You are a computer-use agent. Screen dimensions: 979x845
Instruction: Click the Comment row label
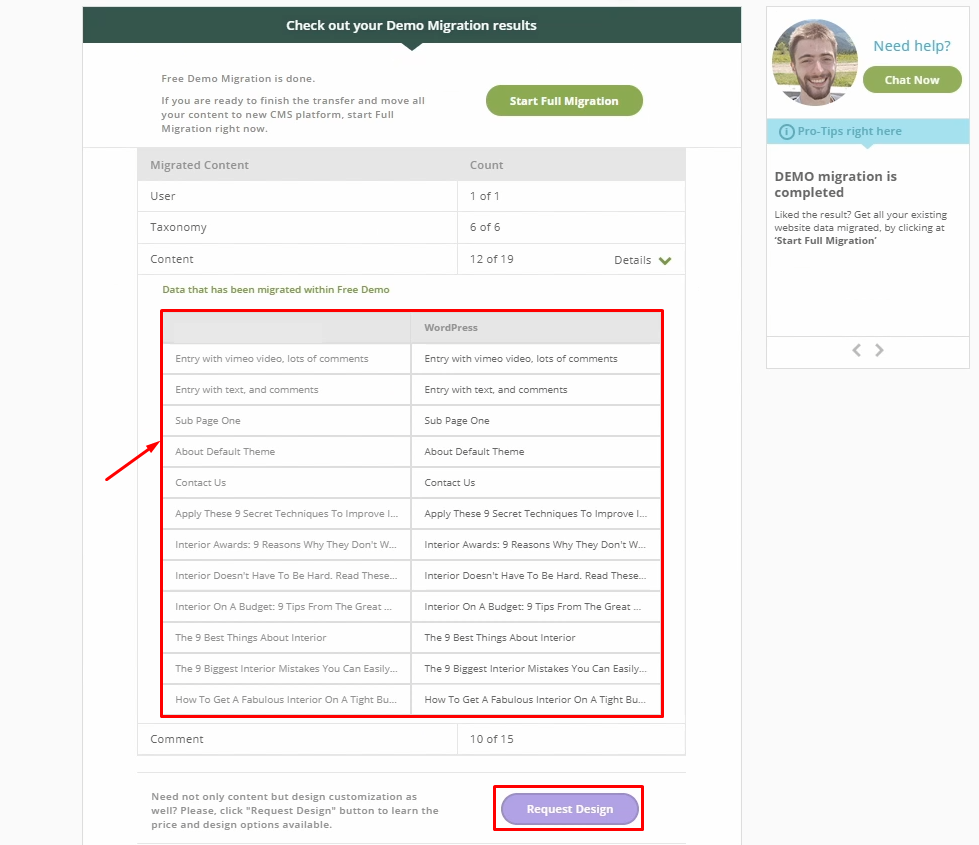coord(177,739)
